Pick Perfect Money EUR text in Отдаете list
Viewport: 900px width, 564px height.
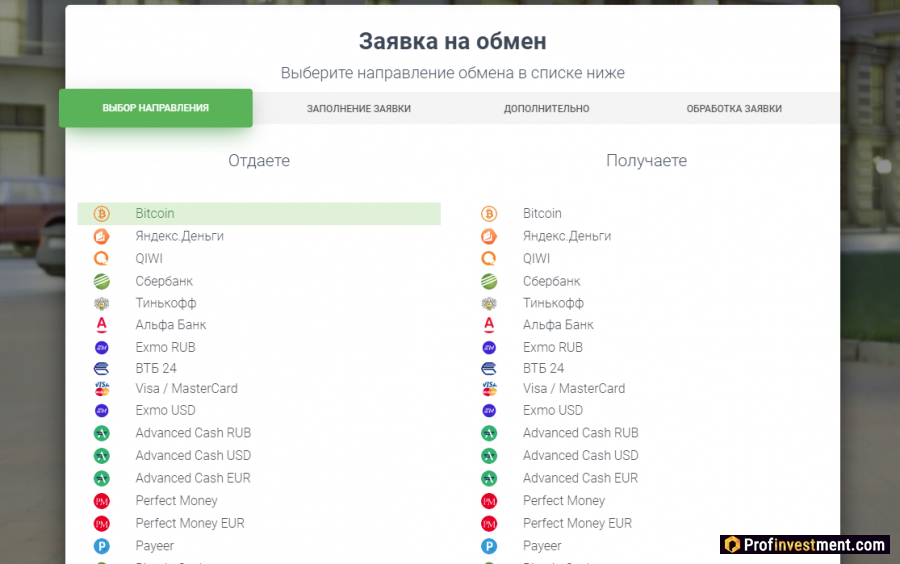[190, 523]
